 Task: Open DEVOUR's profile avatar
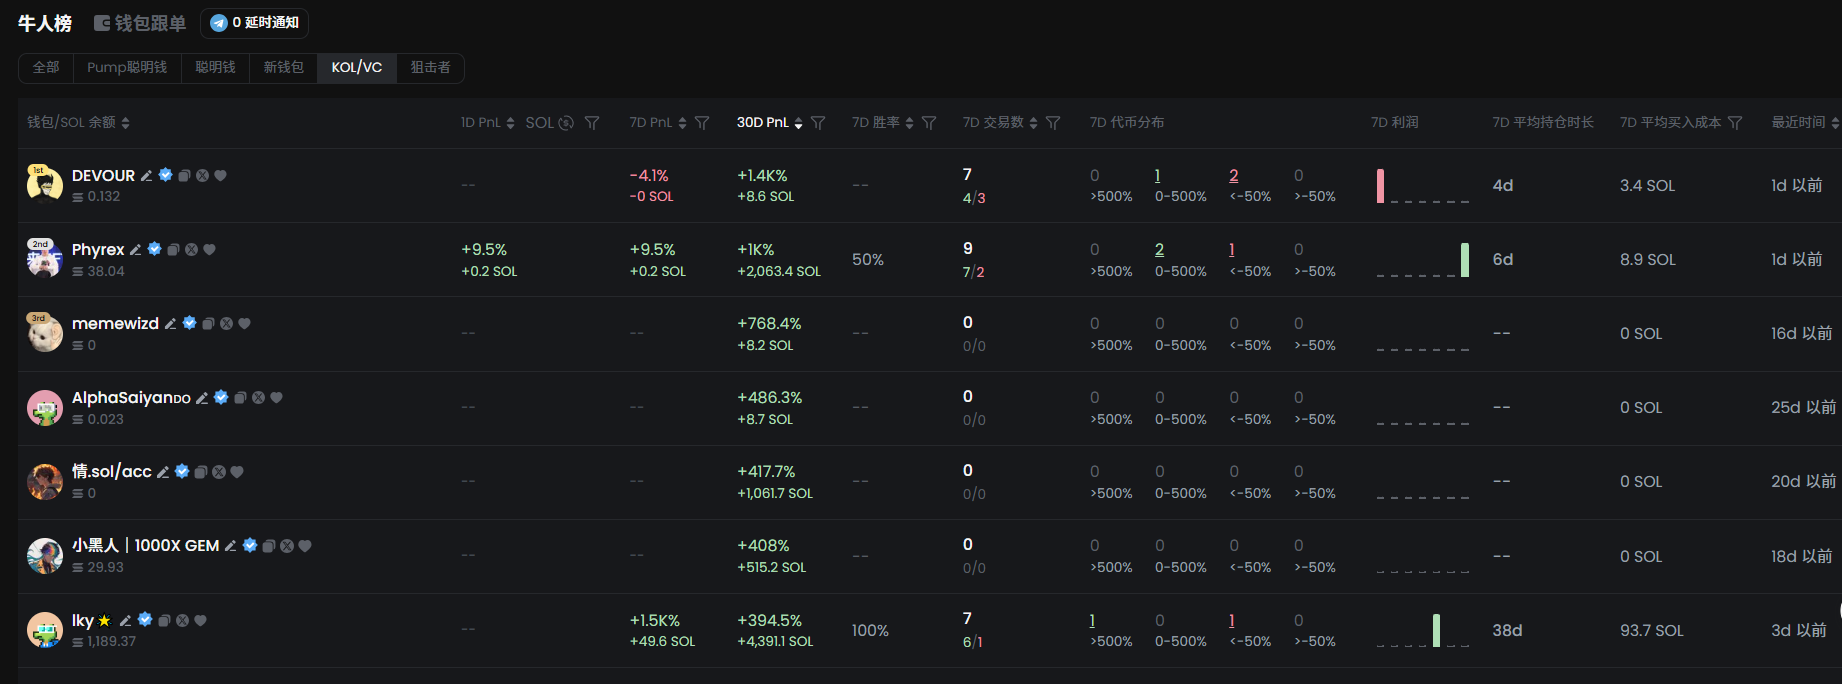click(44, 184)
